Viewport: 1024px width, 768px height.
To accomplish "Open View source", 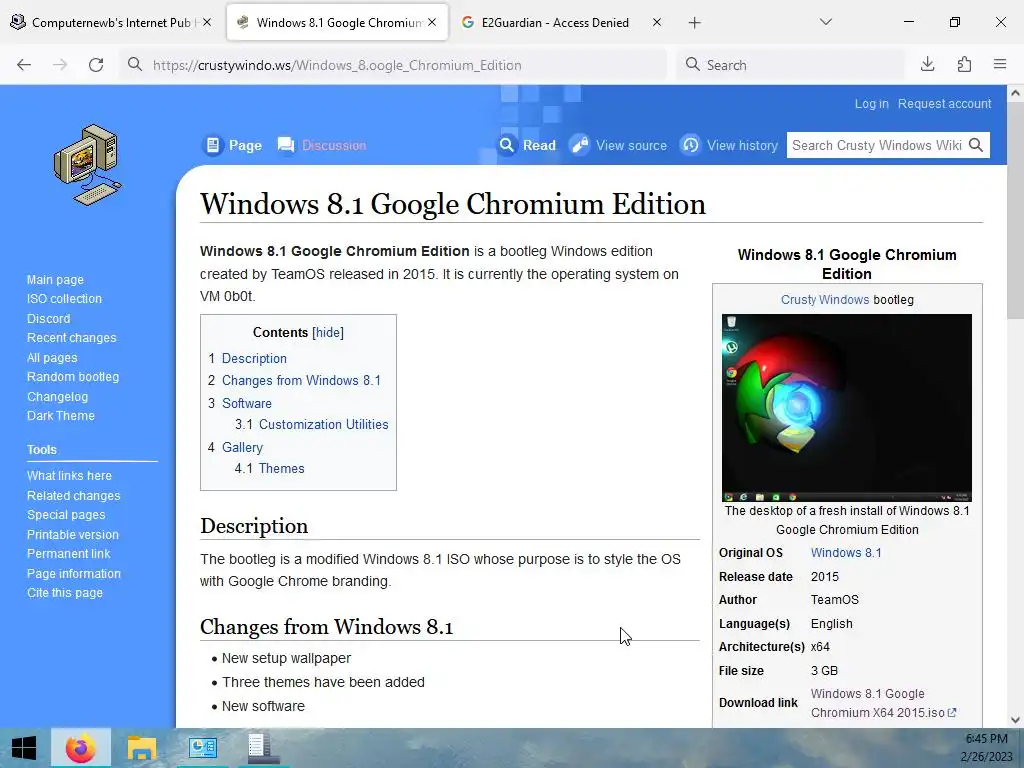I will [618, 145].
